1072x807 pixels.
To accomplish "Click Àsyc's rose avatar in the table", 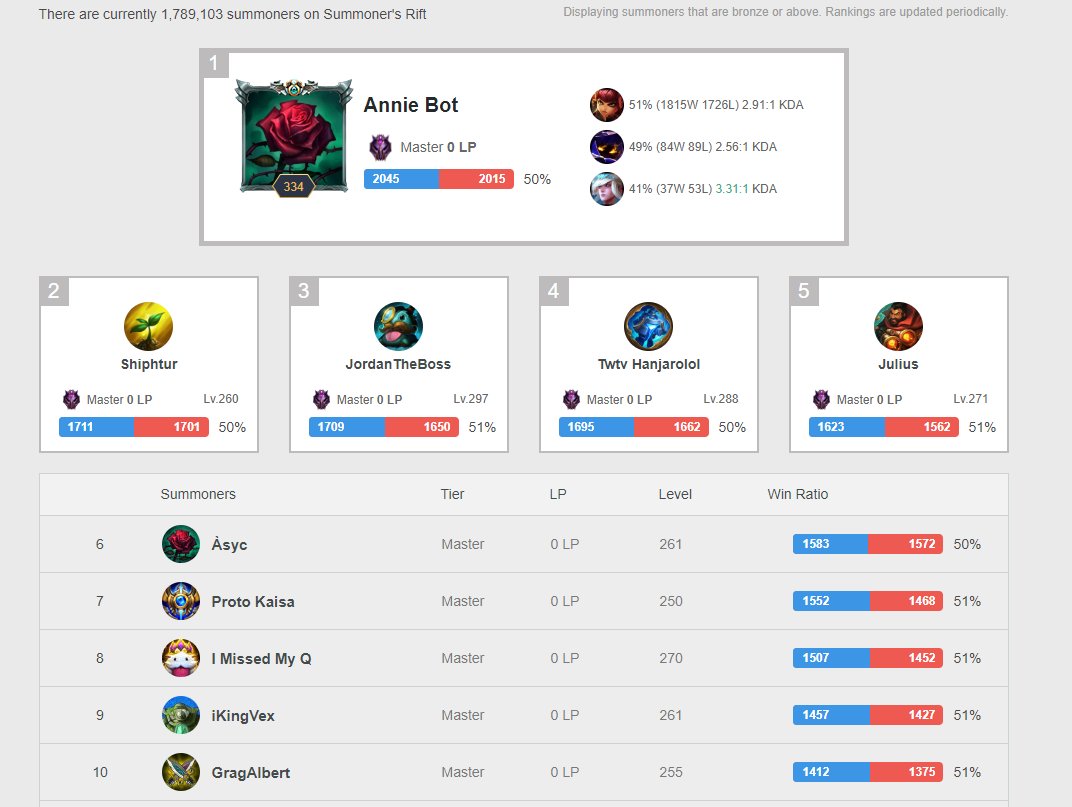I will [x=181, y=544].
